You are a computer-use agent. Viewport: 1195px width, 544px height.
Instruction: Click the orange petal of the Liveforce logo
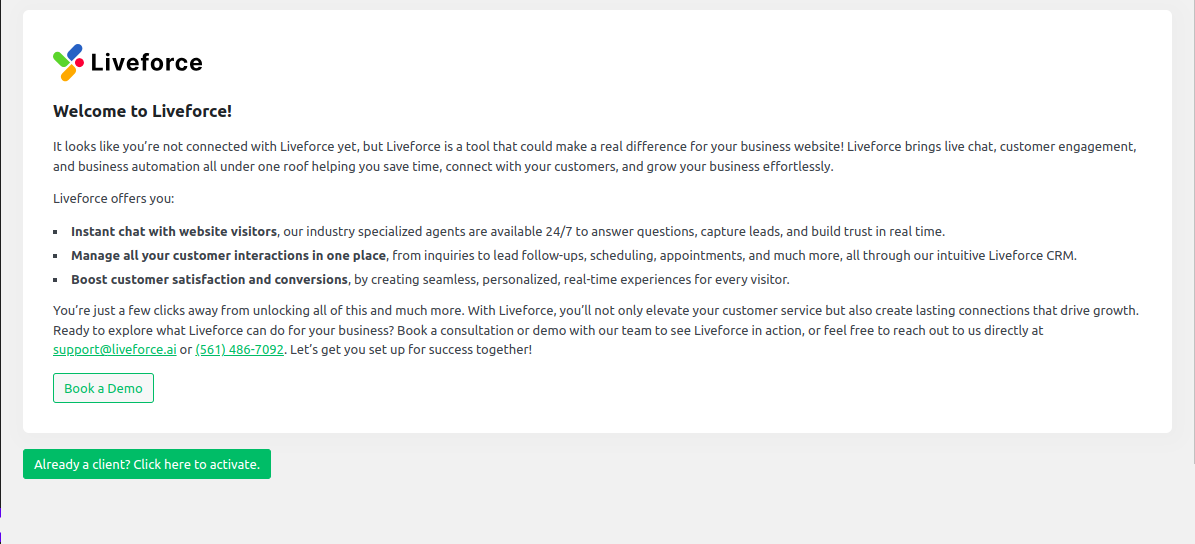coord(68,74)
